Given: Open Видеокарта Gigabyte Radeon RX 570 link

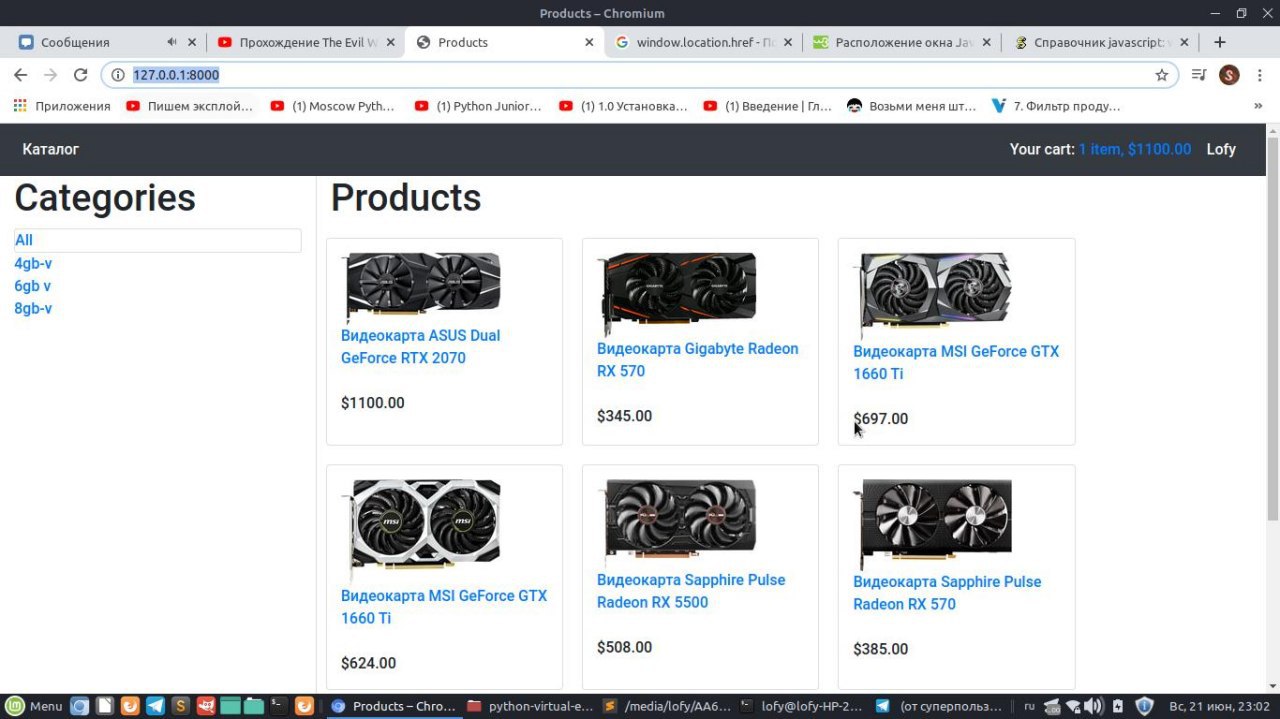Looking at the screenshot, I should [x=698, y=360].
